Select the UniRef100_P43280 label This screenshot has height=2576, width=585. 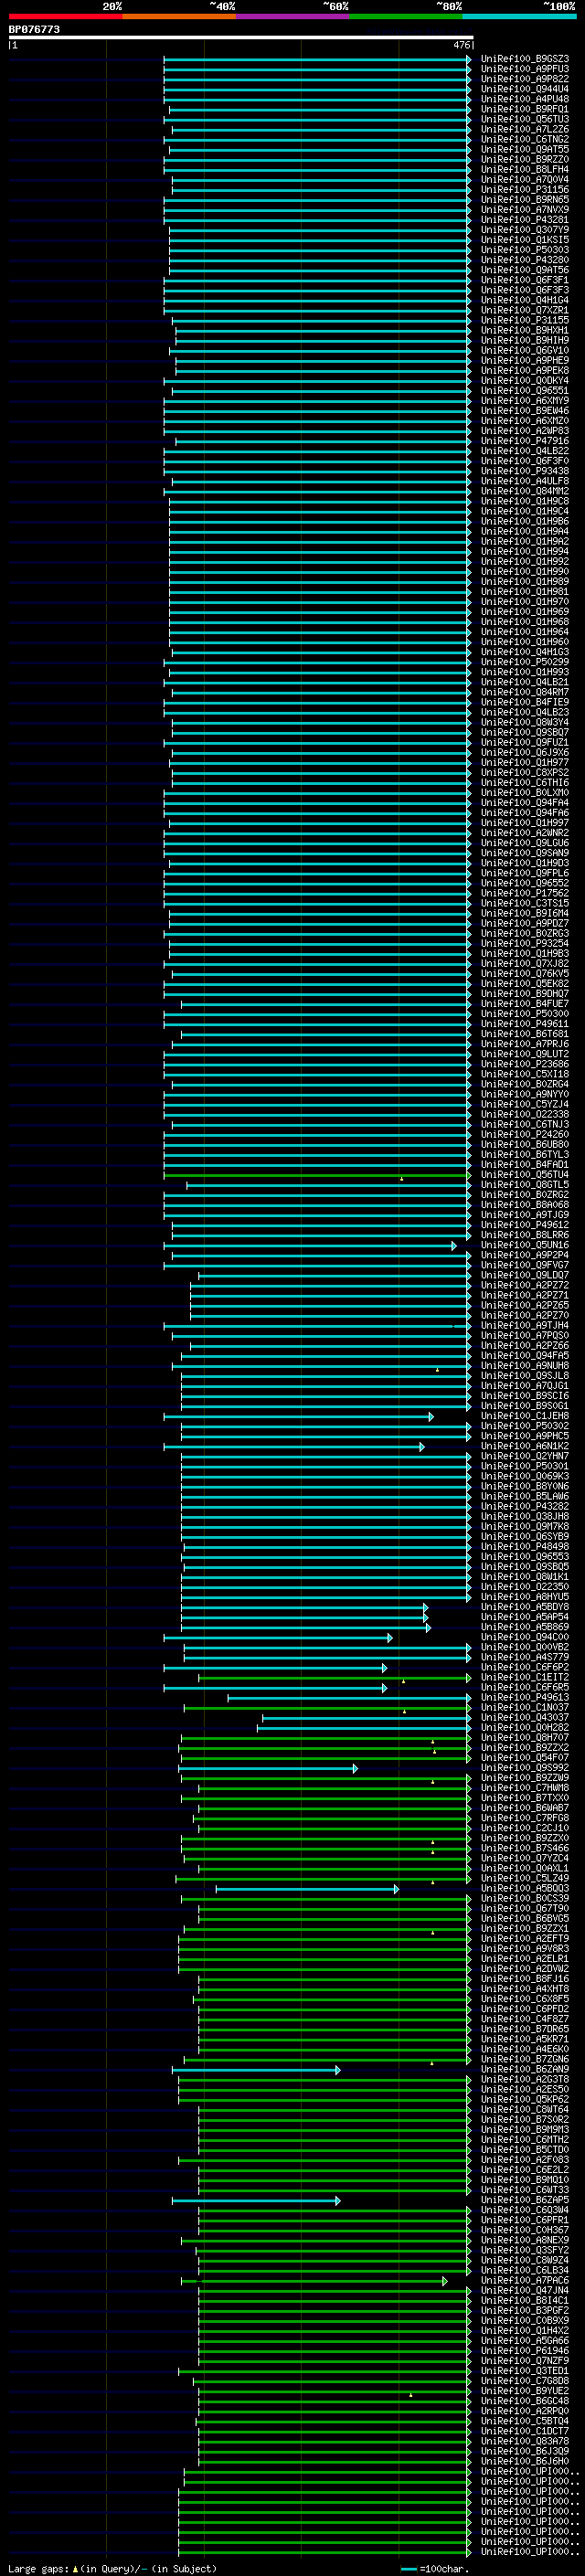coord(525,260)
